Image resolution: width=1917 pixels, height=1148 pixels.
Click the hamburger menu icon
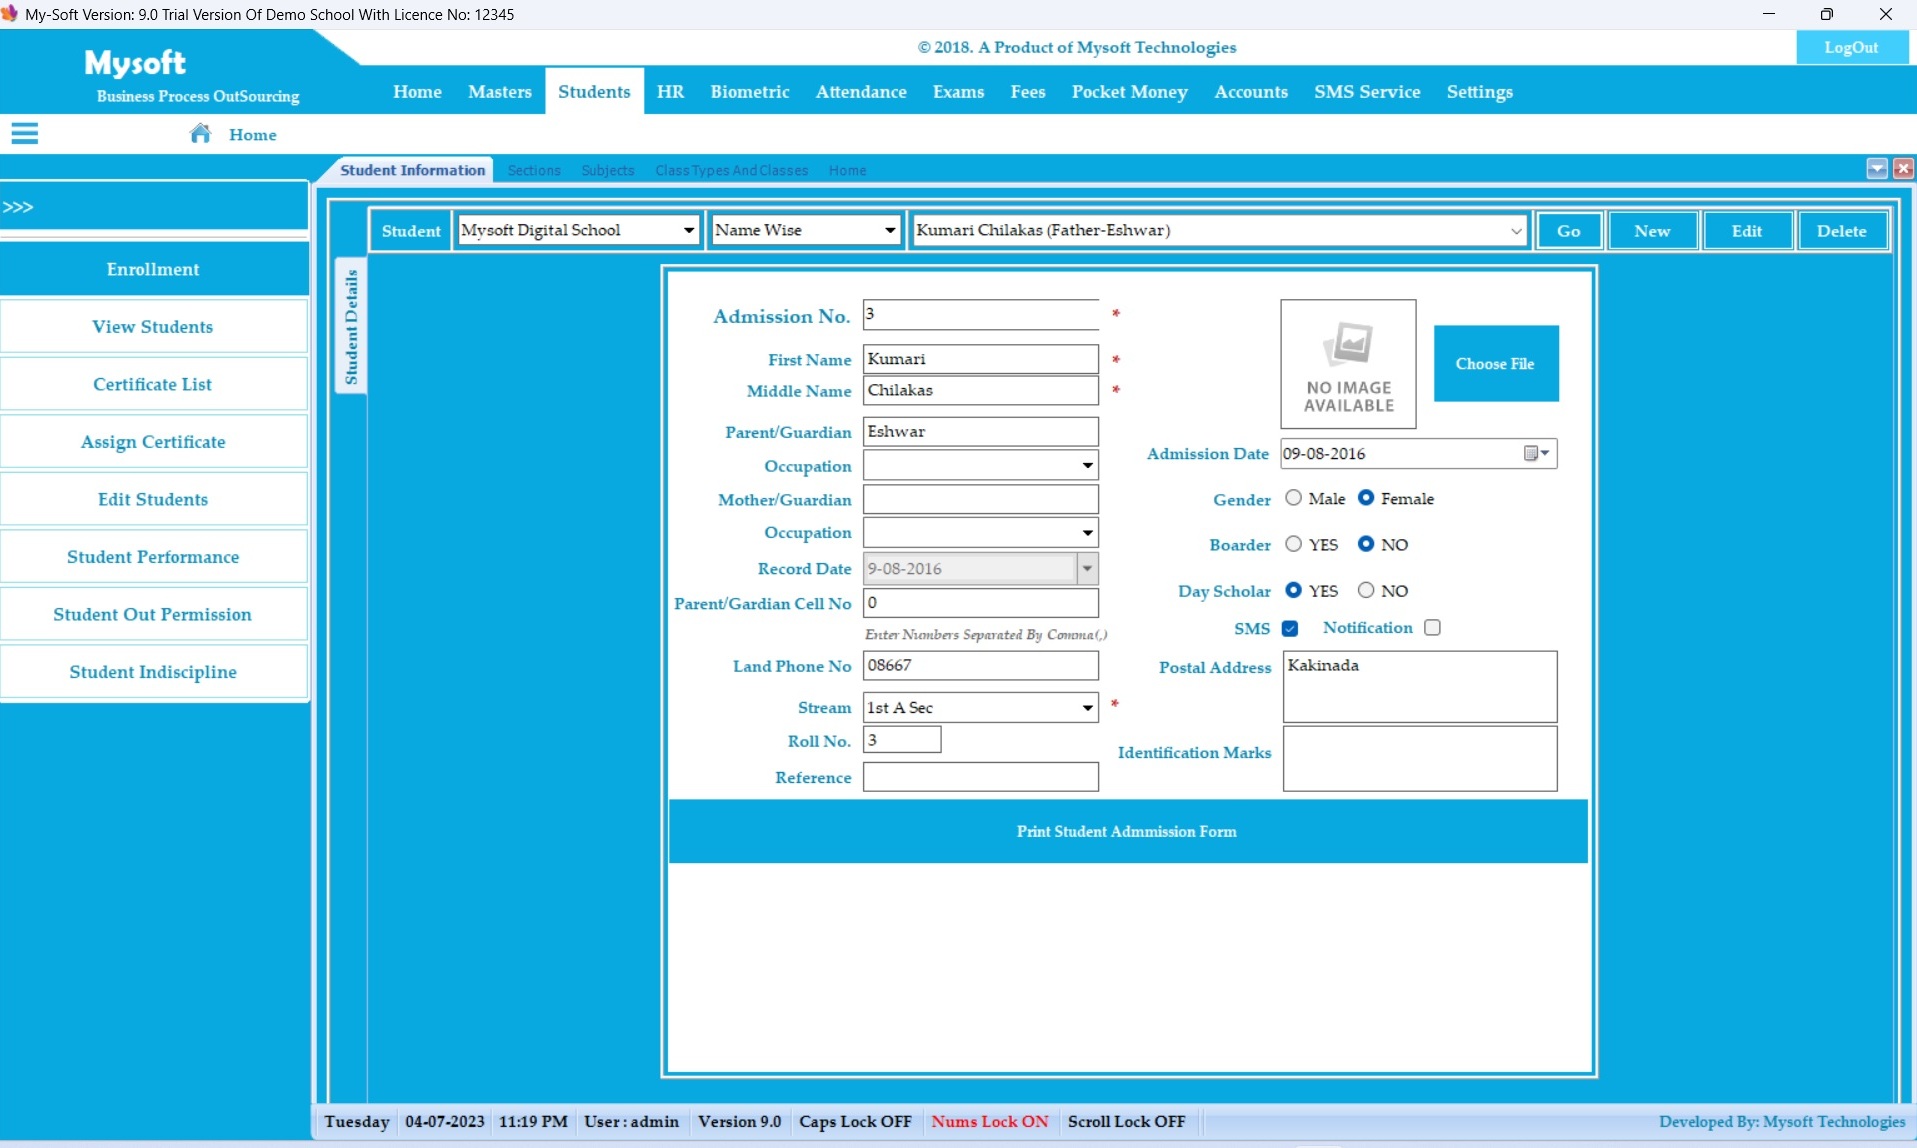point(25,134)
